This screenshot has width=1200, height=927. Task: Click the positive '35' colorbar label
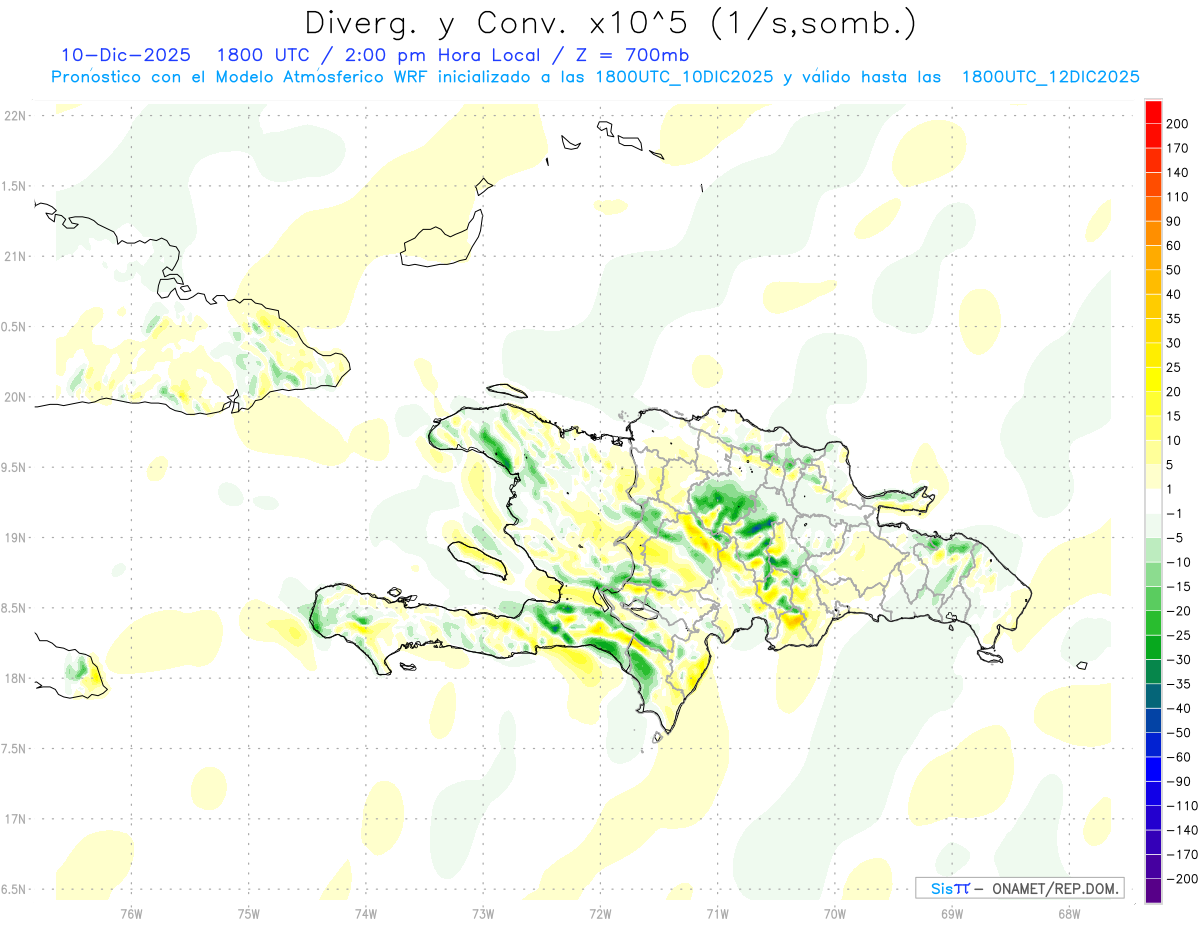tap(1175, 318)
